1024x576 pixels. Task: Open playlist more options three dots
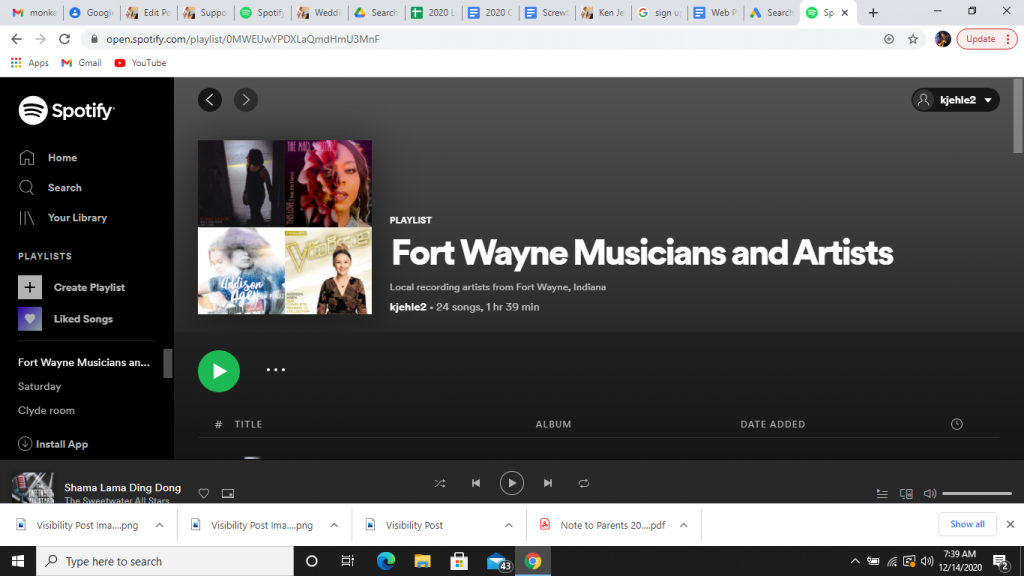(x=276, y=370)
